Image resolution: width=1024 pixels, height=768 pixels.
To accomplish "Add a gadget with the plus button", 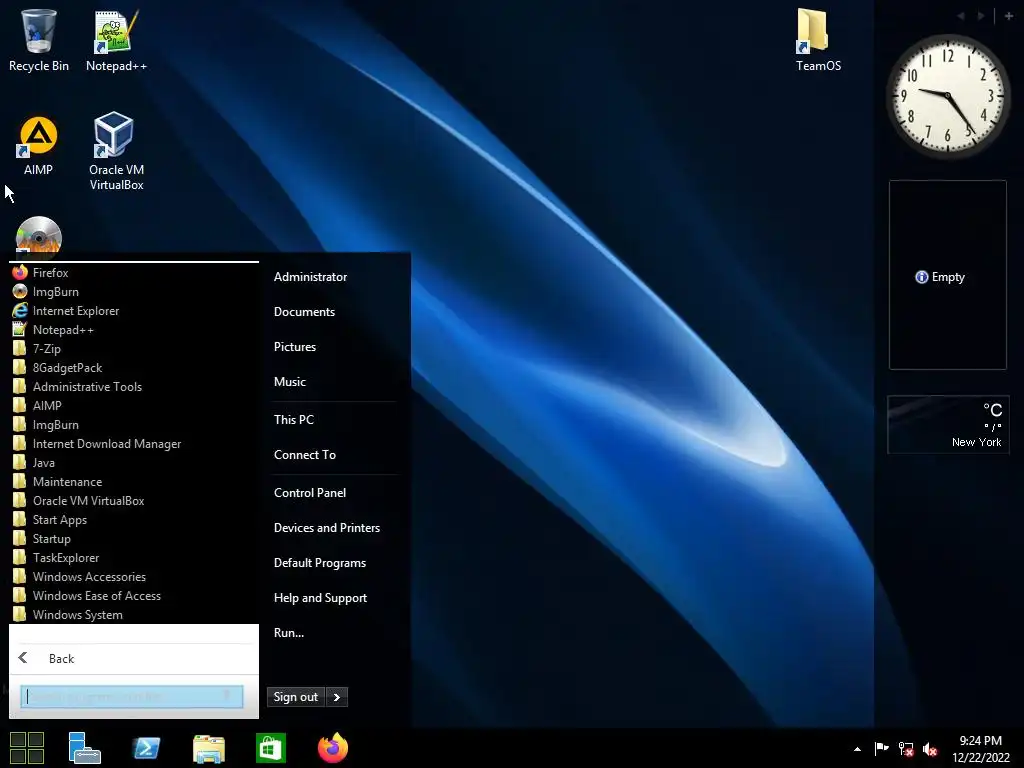I will [1009, 16].
